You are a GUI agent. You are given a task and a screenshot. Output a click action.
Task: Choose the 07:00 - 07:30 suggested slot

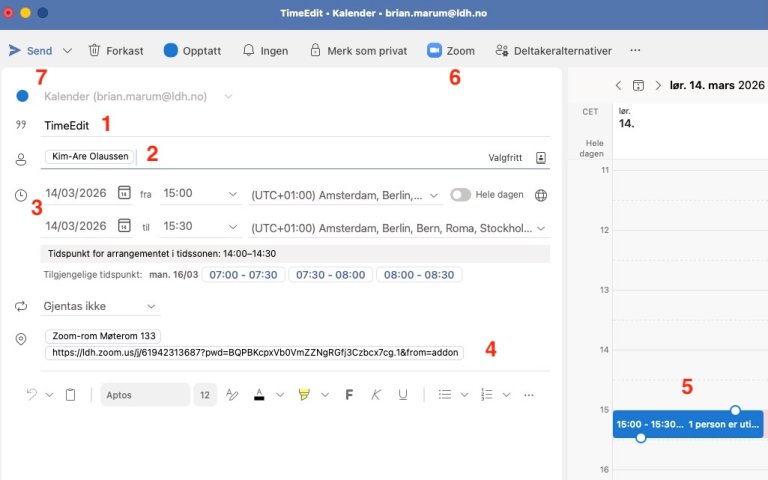[x=243, y=275]
